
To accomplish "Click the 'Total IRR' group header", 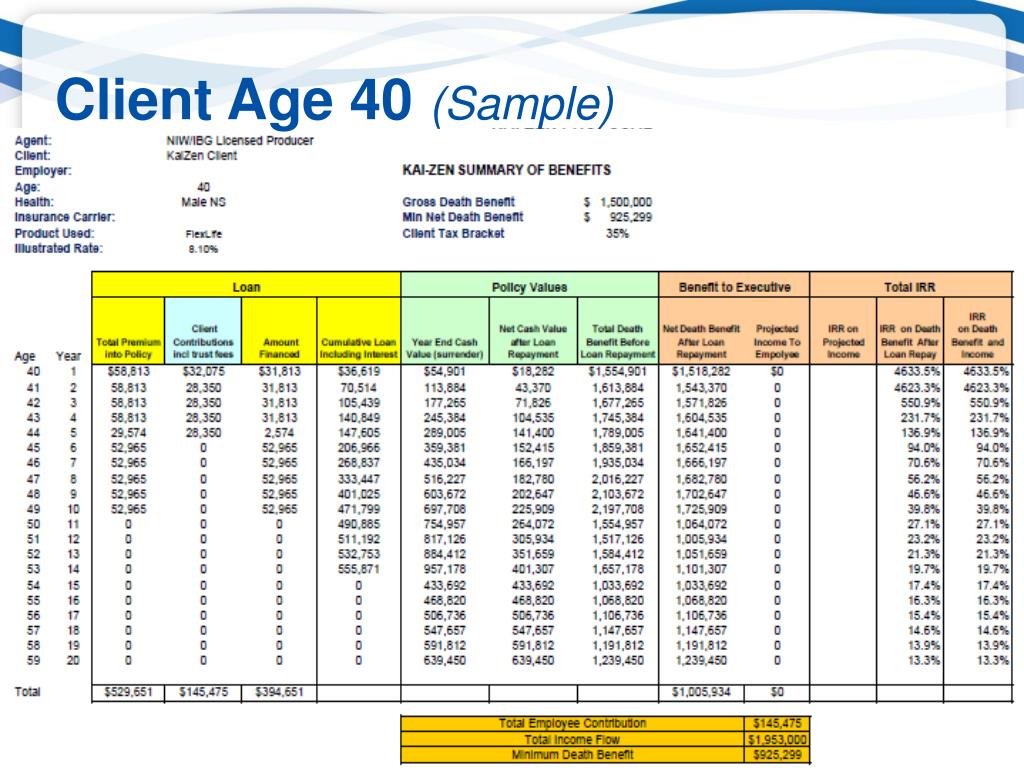I will point(910,287).
